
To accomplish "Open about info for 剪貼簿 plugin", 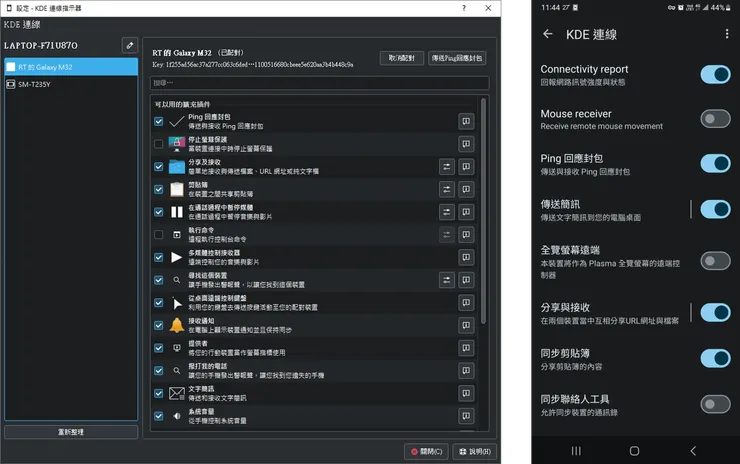I will 466,189.
